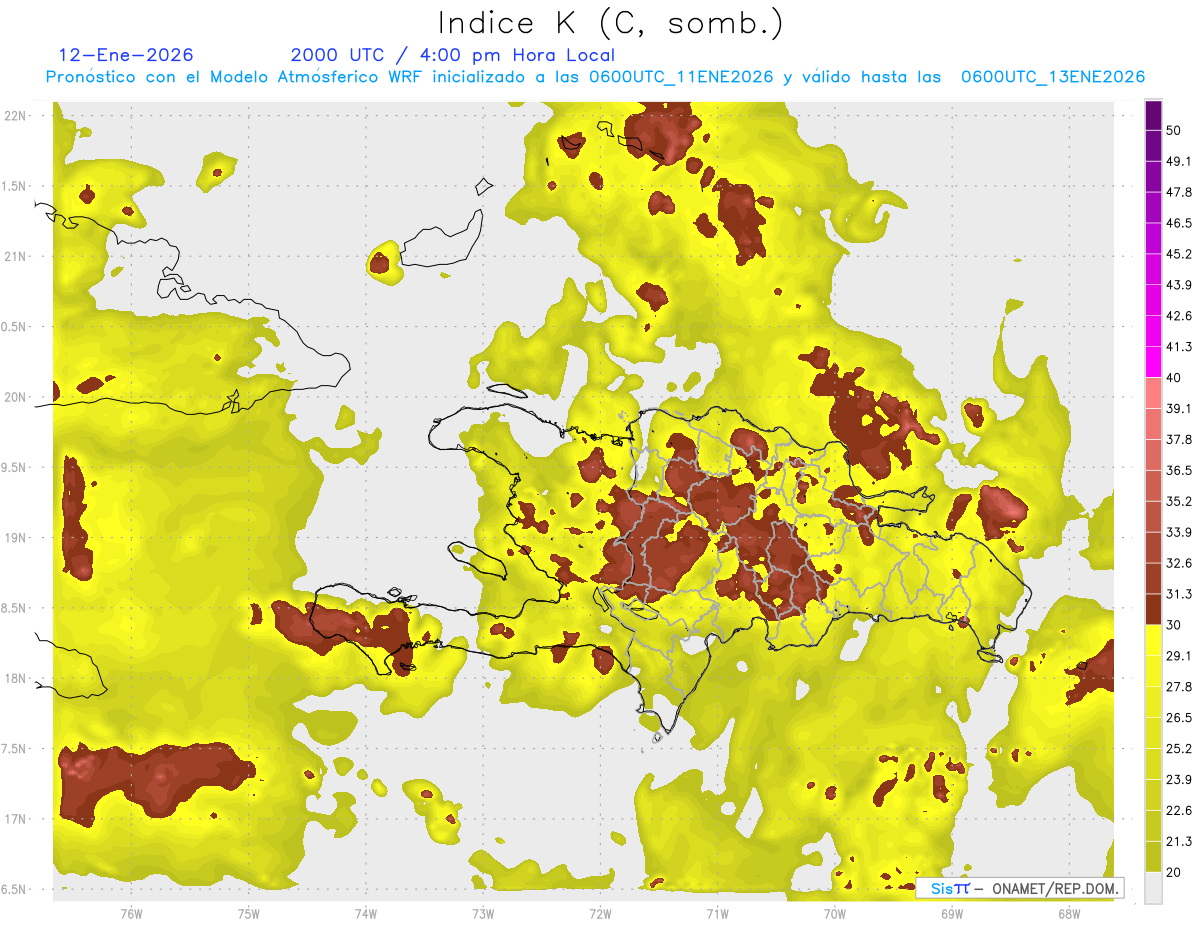Click the colorbar value "31.3"

click(1179, 595)
